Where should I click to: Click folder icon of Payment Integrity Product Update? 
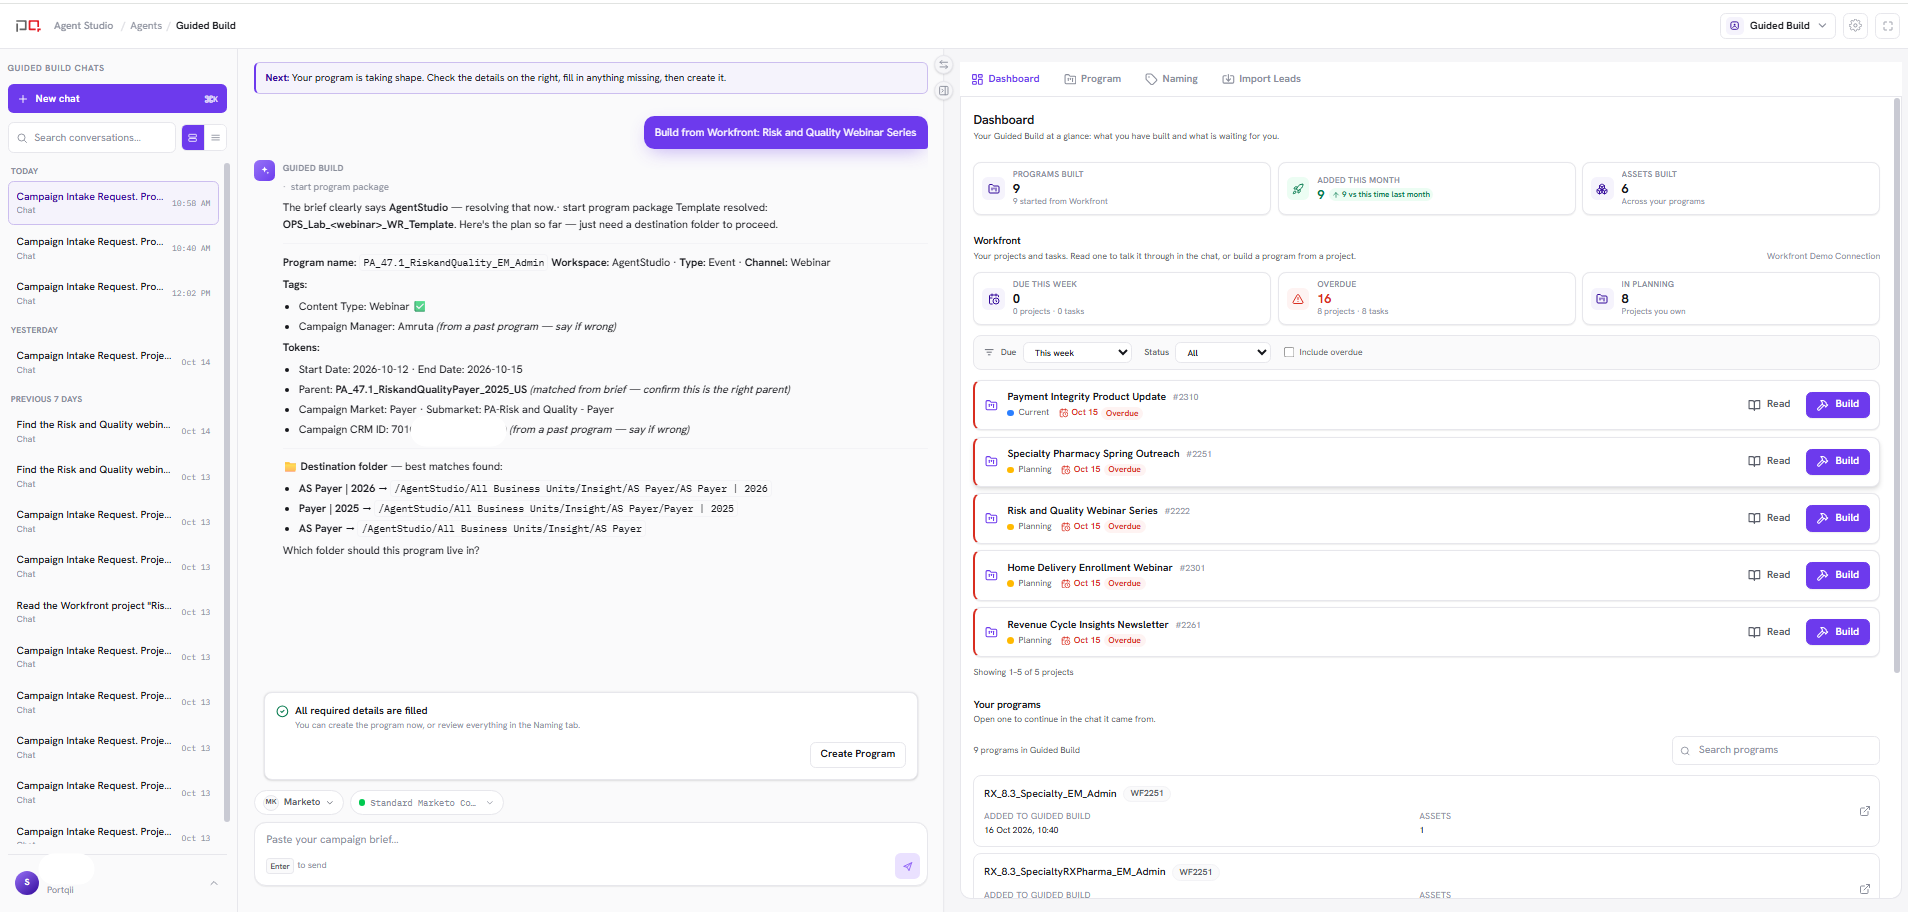pyautogui.click(x=991, y=405)
